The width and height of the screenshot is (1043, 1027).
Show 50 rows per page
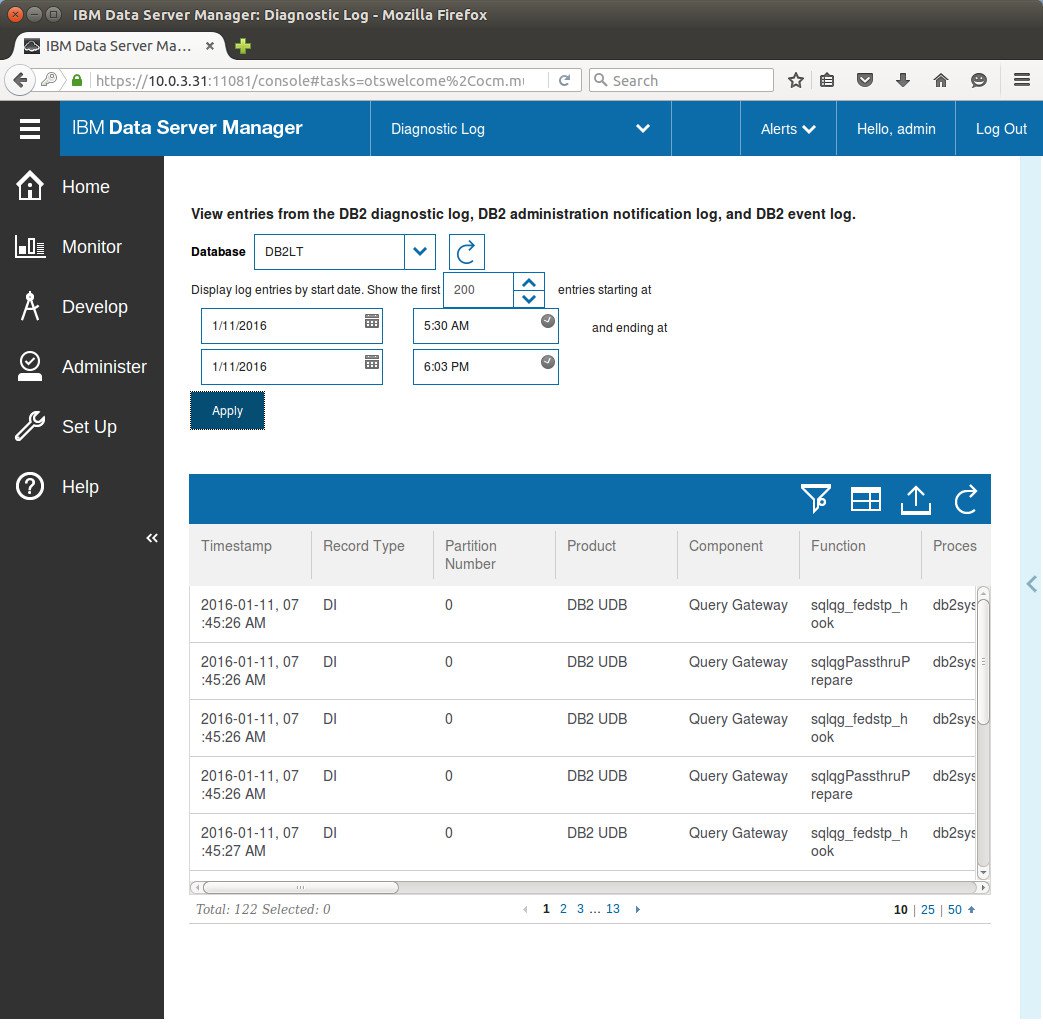[955, 909]
